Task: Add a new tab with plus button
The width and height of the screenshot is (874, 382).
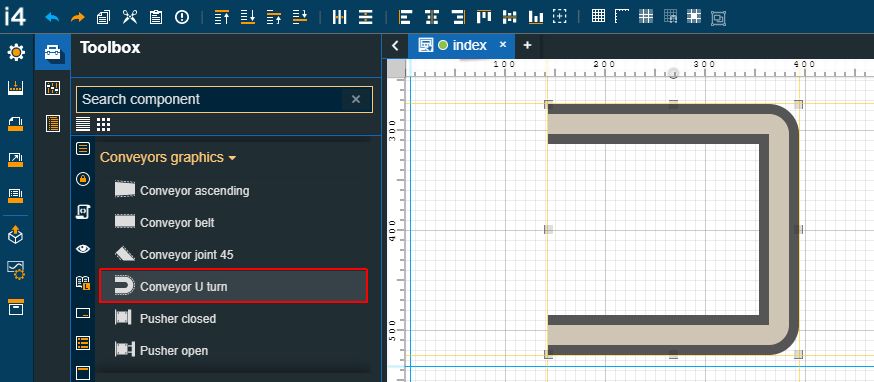Action: pos(527,46)
